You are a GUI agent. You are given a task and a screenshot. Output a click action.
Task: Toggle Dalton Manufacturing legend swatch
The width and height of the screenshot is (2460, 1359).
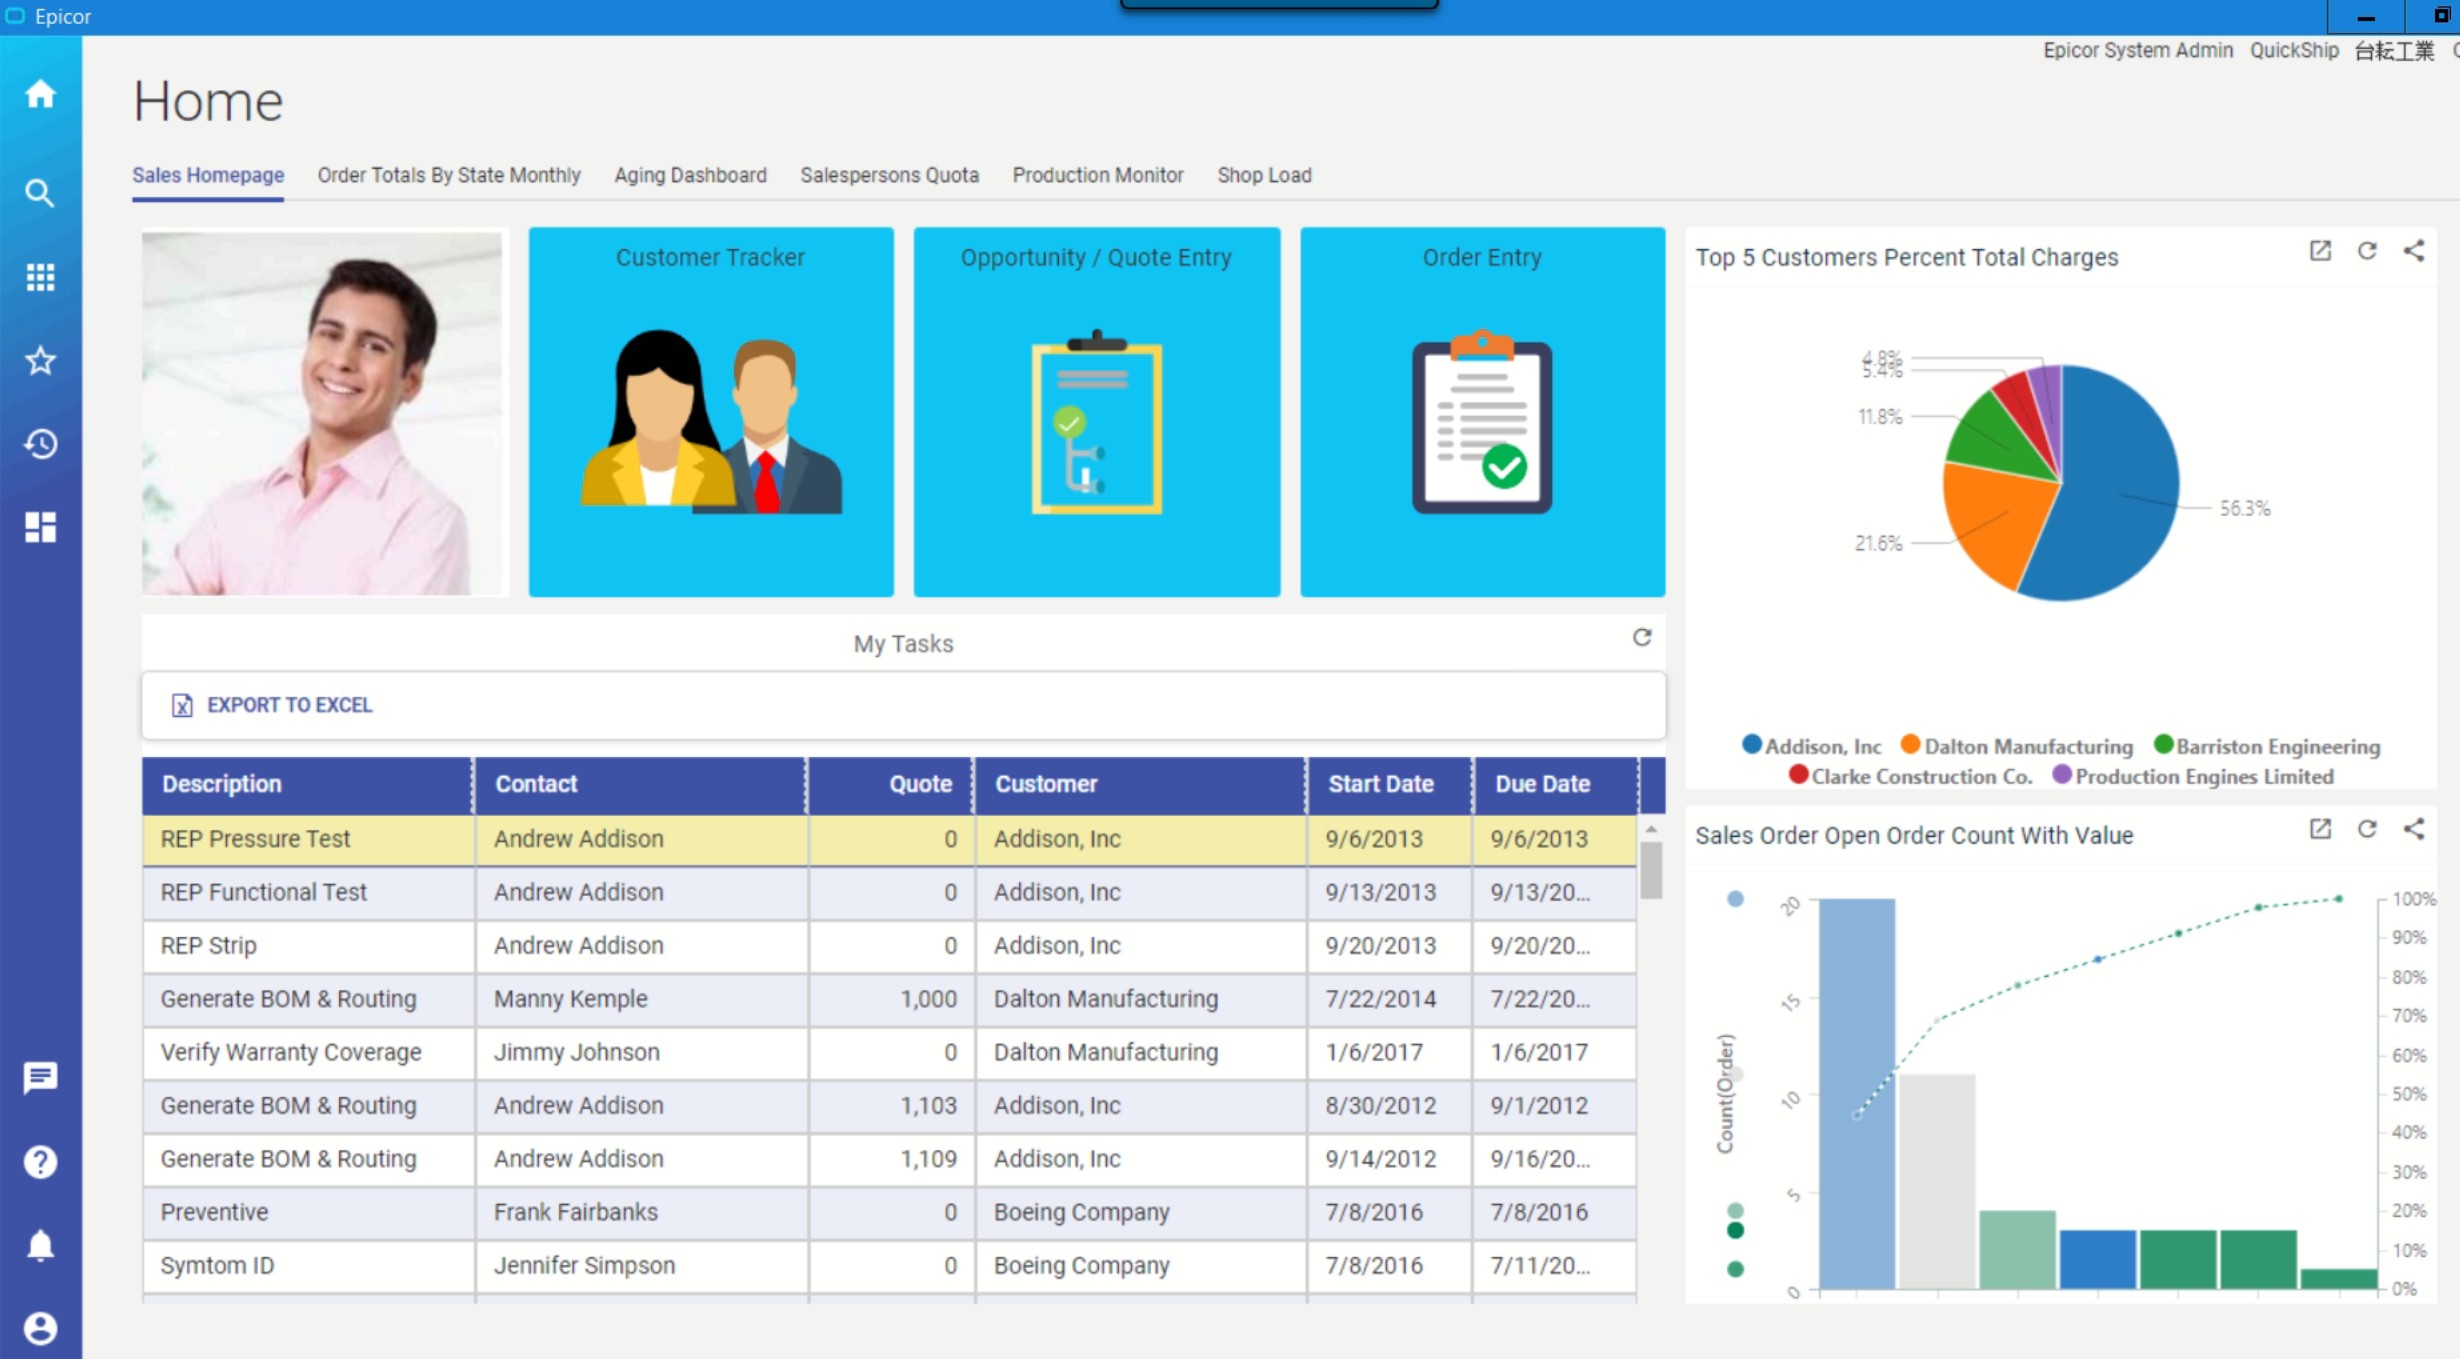(x=1910, y=744)
